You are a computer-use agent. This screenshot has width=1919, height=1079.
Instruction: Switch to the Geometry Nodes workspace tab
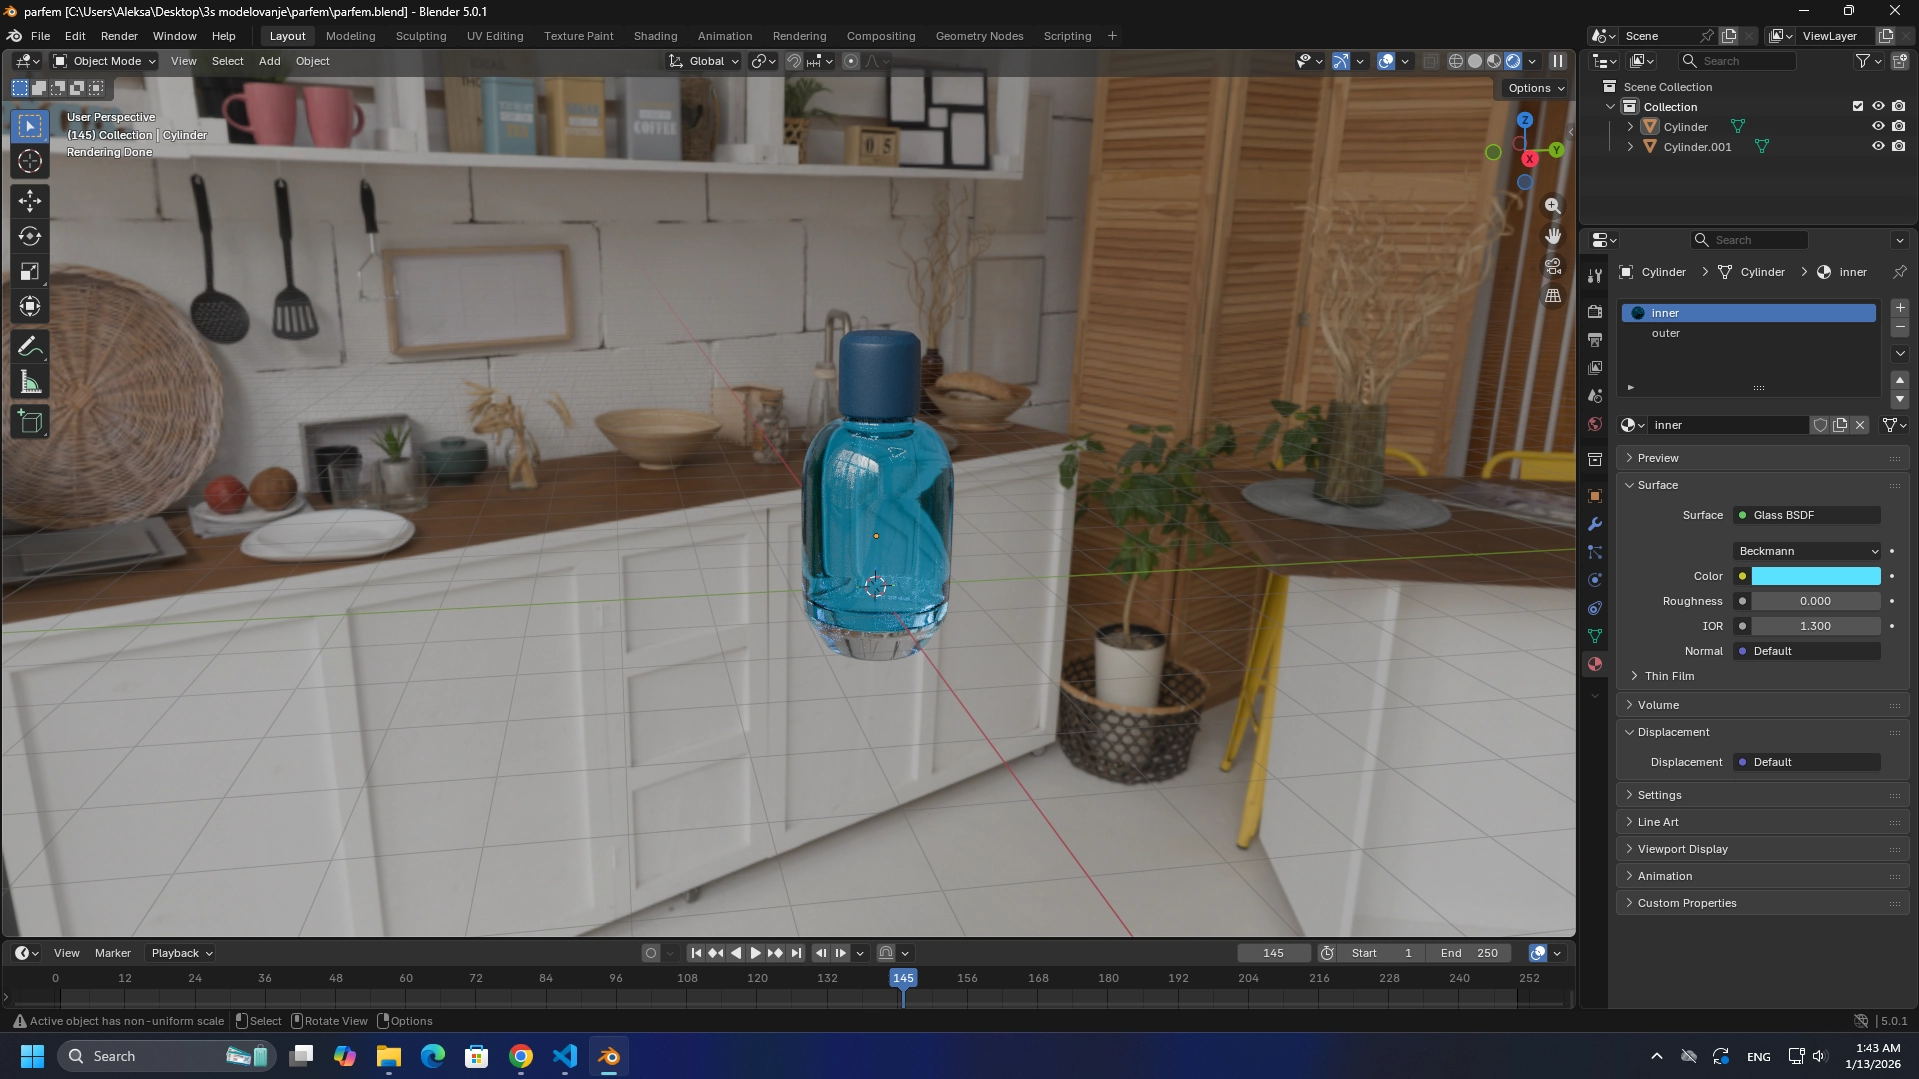pos(979,36)
